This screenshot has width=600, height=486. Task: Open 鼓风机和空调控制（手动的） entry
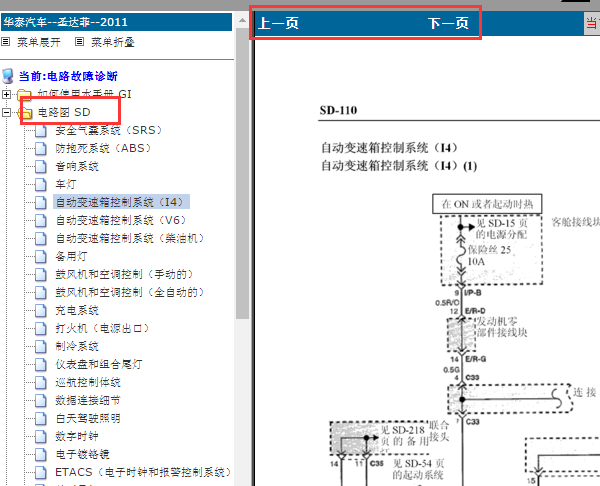(124, 274)
